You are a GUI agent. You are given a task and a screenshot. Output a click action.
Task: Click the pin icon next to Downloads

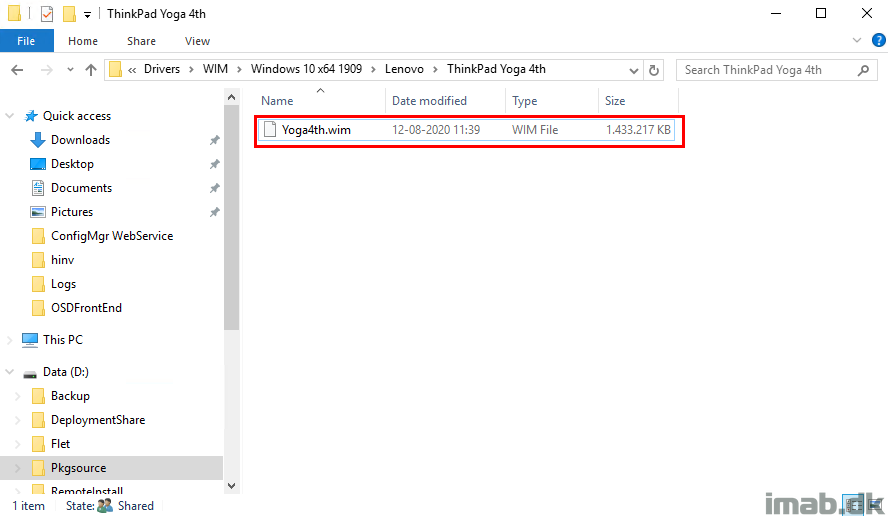point(215,140)
